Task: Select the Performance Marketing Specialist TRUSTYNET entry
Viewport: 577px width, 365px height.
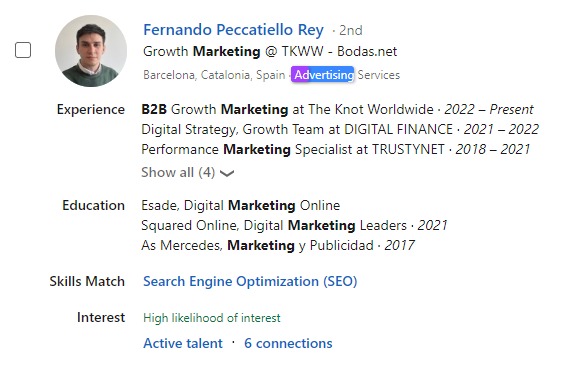Action: pos(336,149)
